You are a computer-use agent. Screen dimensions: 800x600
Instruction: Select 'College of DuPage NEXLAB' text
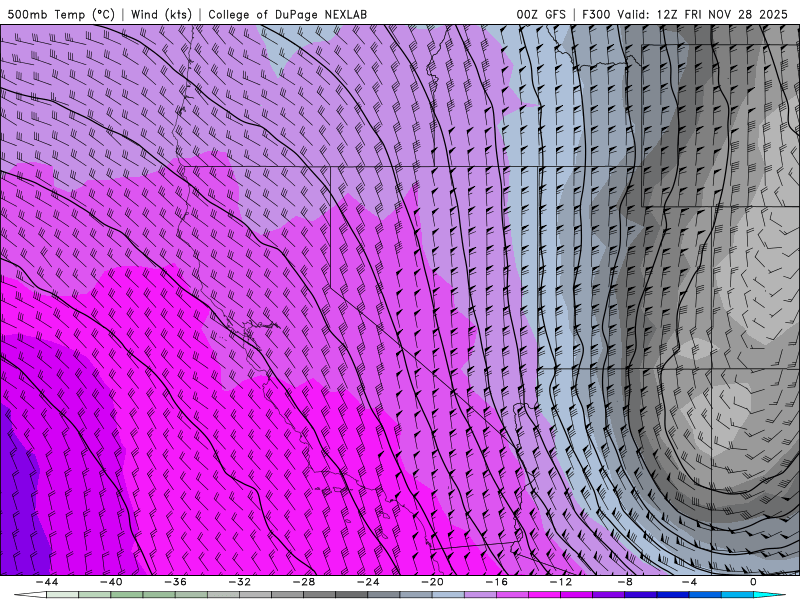287,14
